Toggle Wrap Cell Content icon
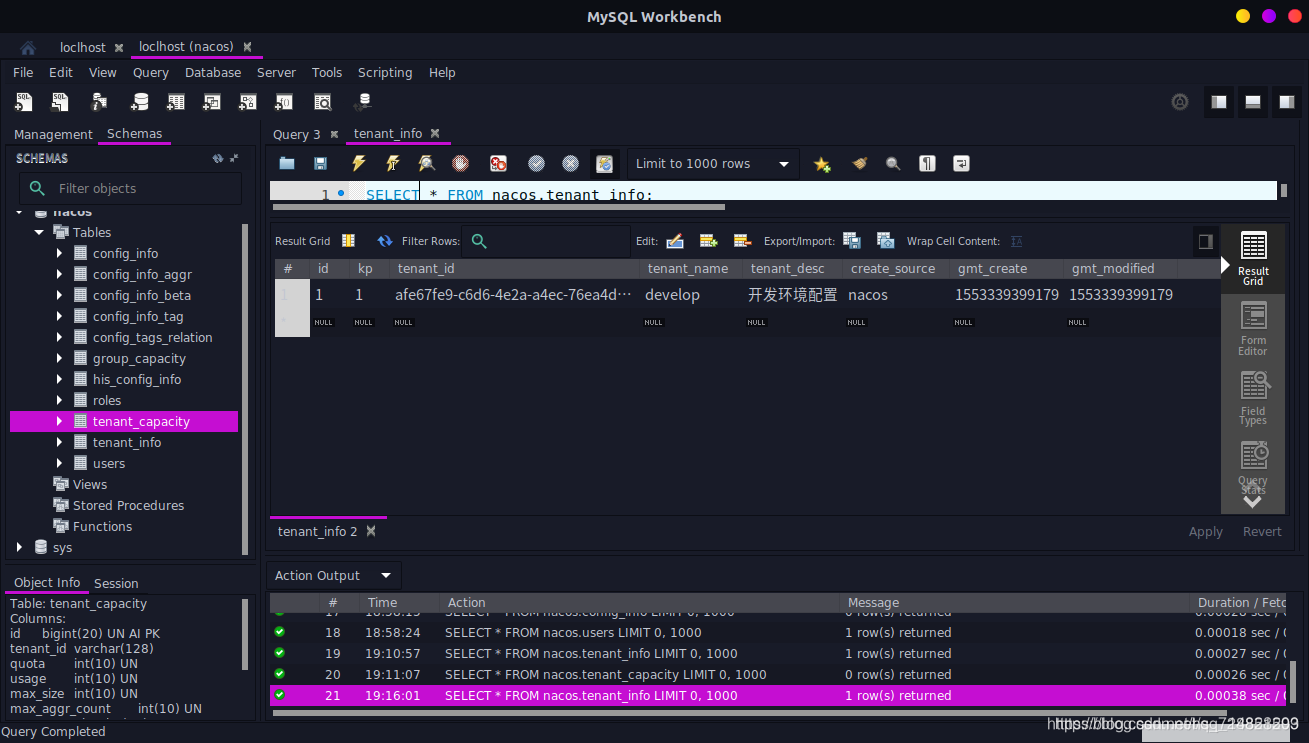 point(1017,241)
